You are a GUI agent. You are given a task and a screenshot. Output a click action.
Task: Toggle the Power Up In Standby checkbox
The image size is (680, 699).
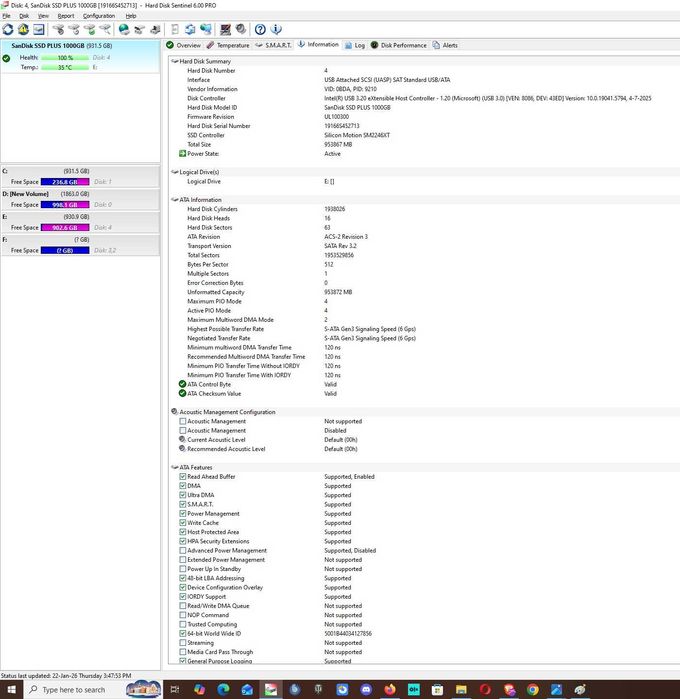[182, 569]
